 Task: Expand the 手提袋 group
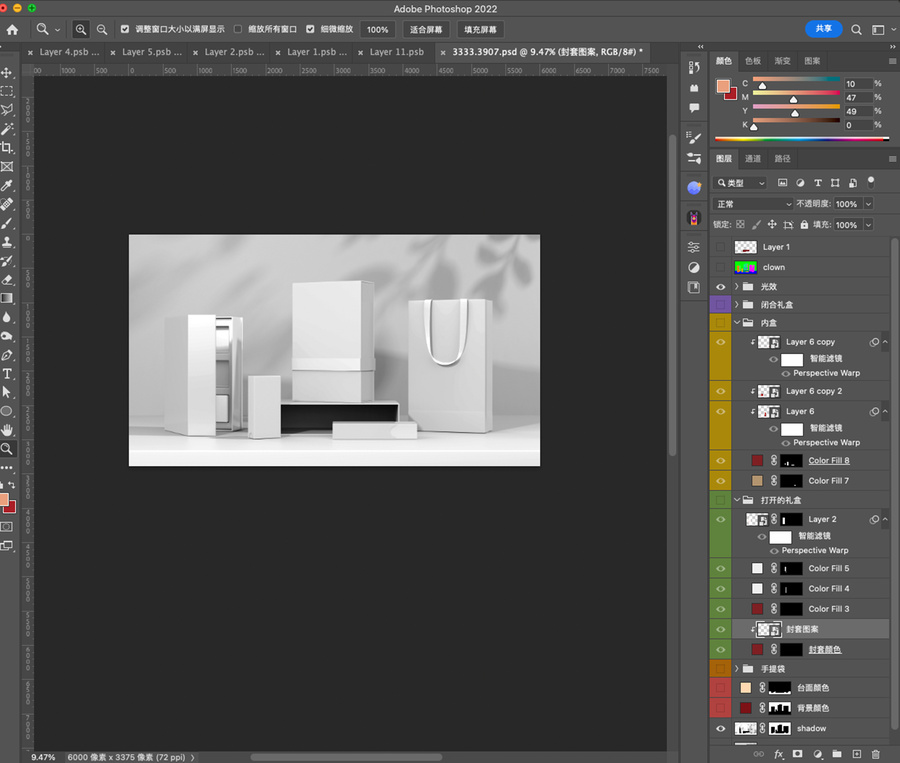pos(736,669)
